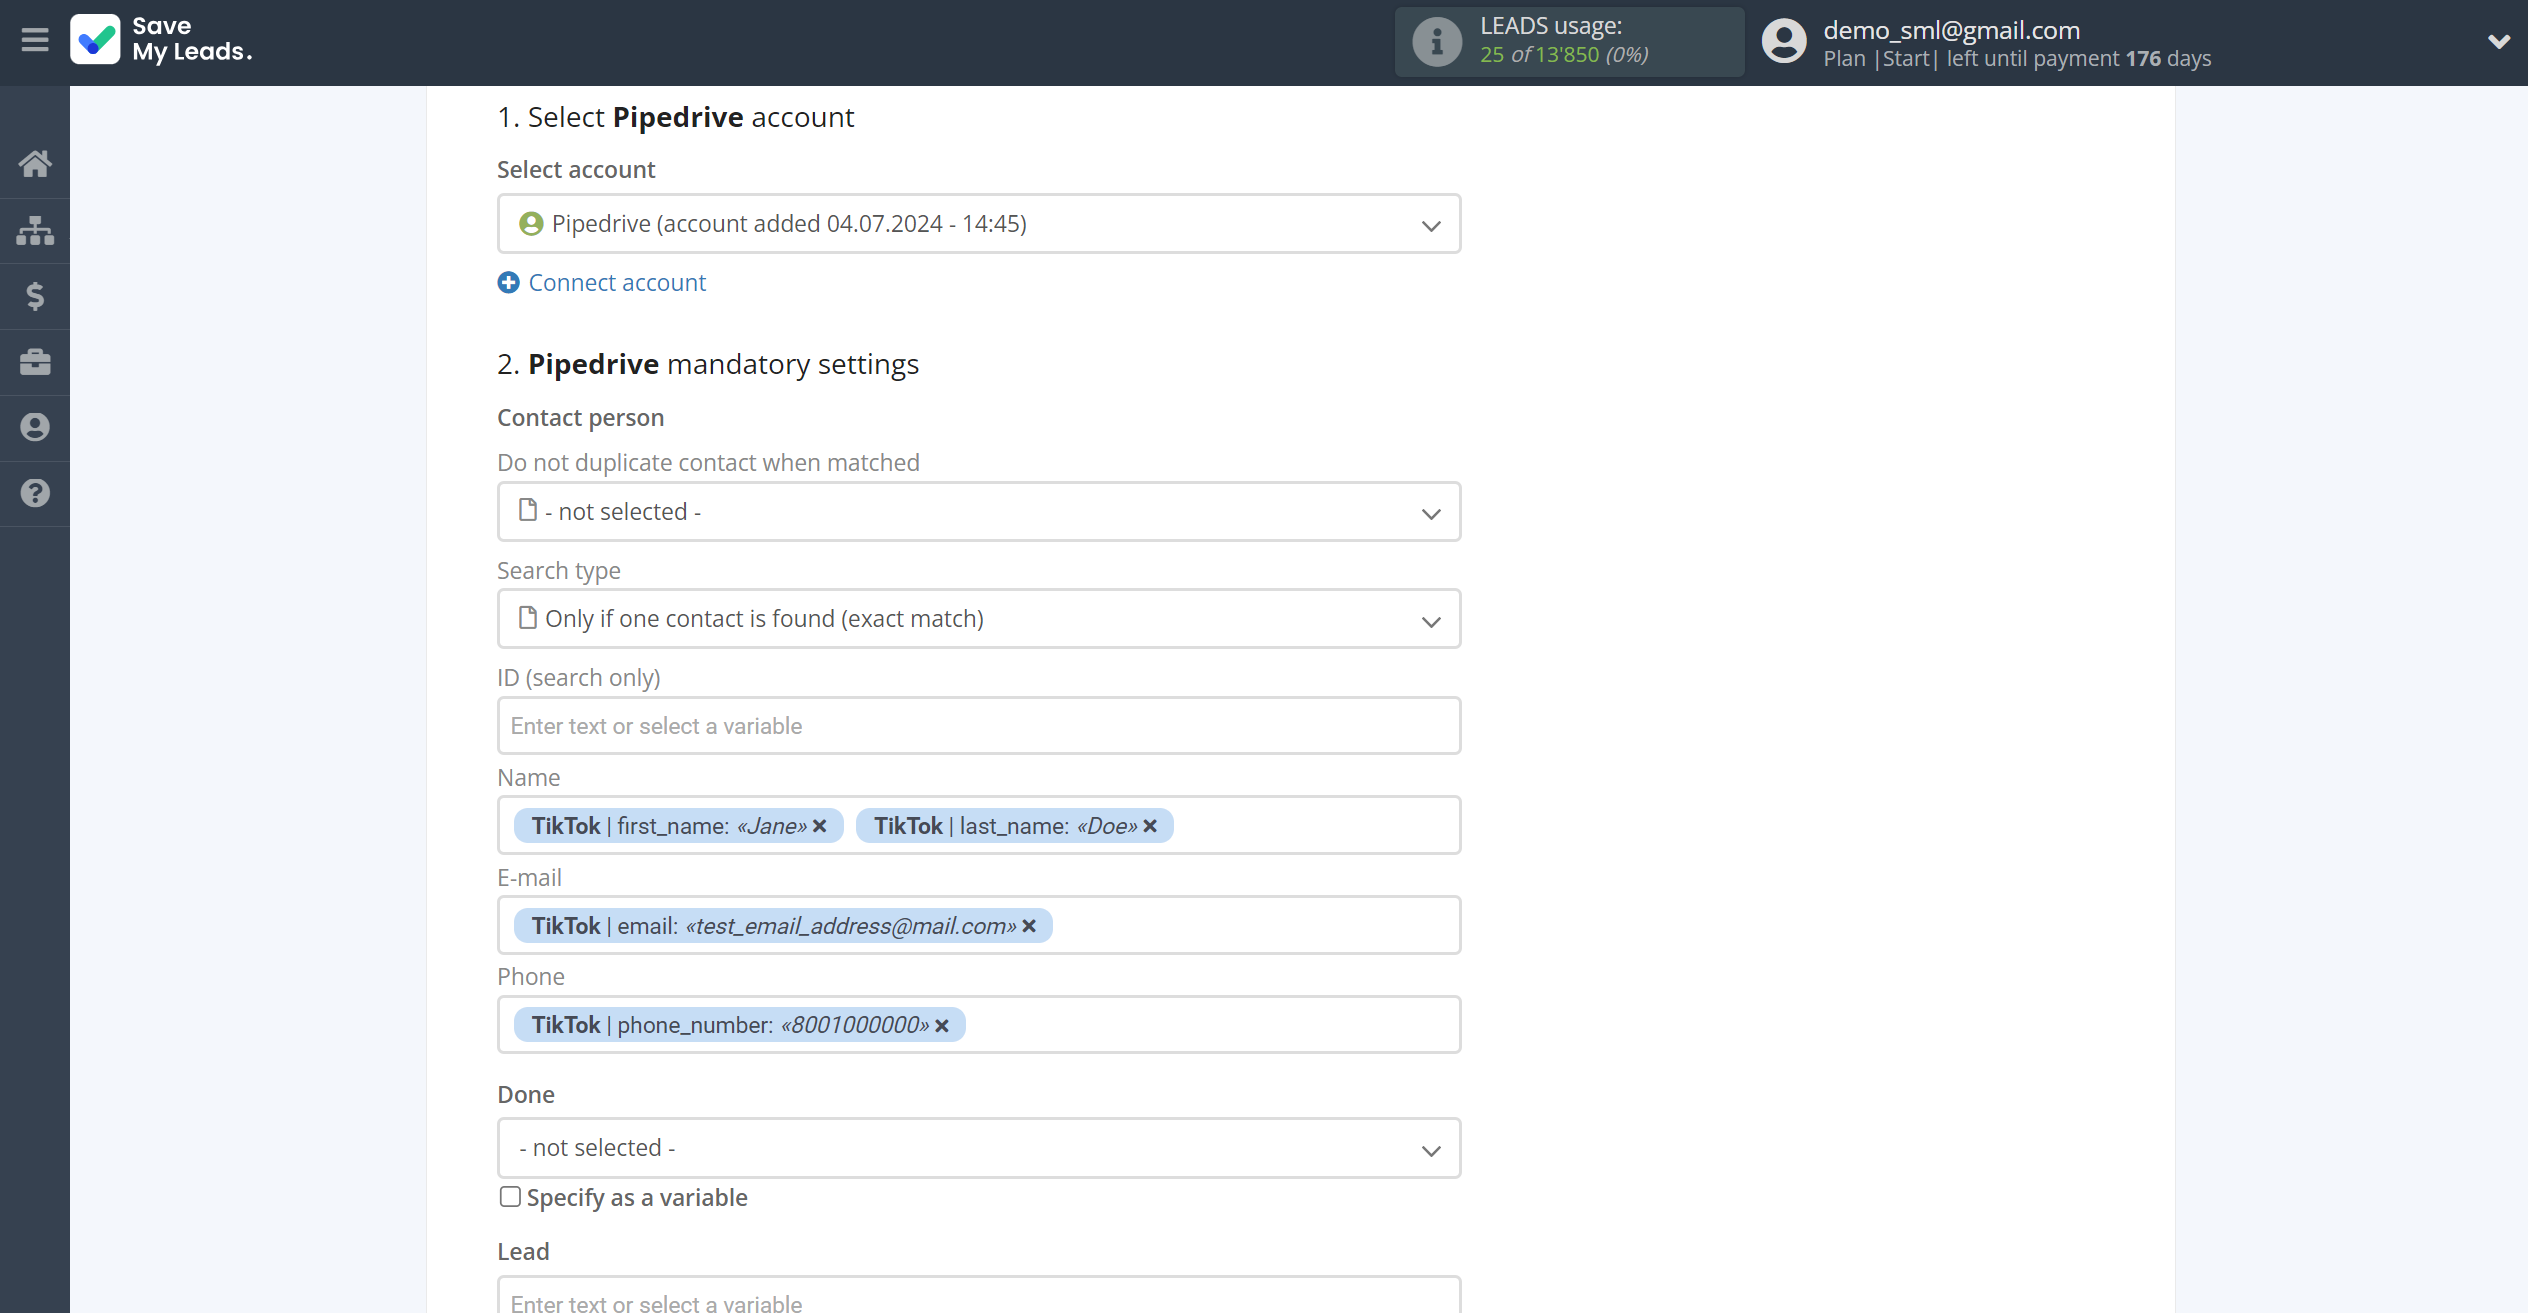This screenshot has height=1313, width=2528.
Task: Click the demo_sml@gmail.com account text
Action: coord(1951,30)
